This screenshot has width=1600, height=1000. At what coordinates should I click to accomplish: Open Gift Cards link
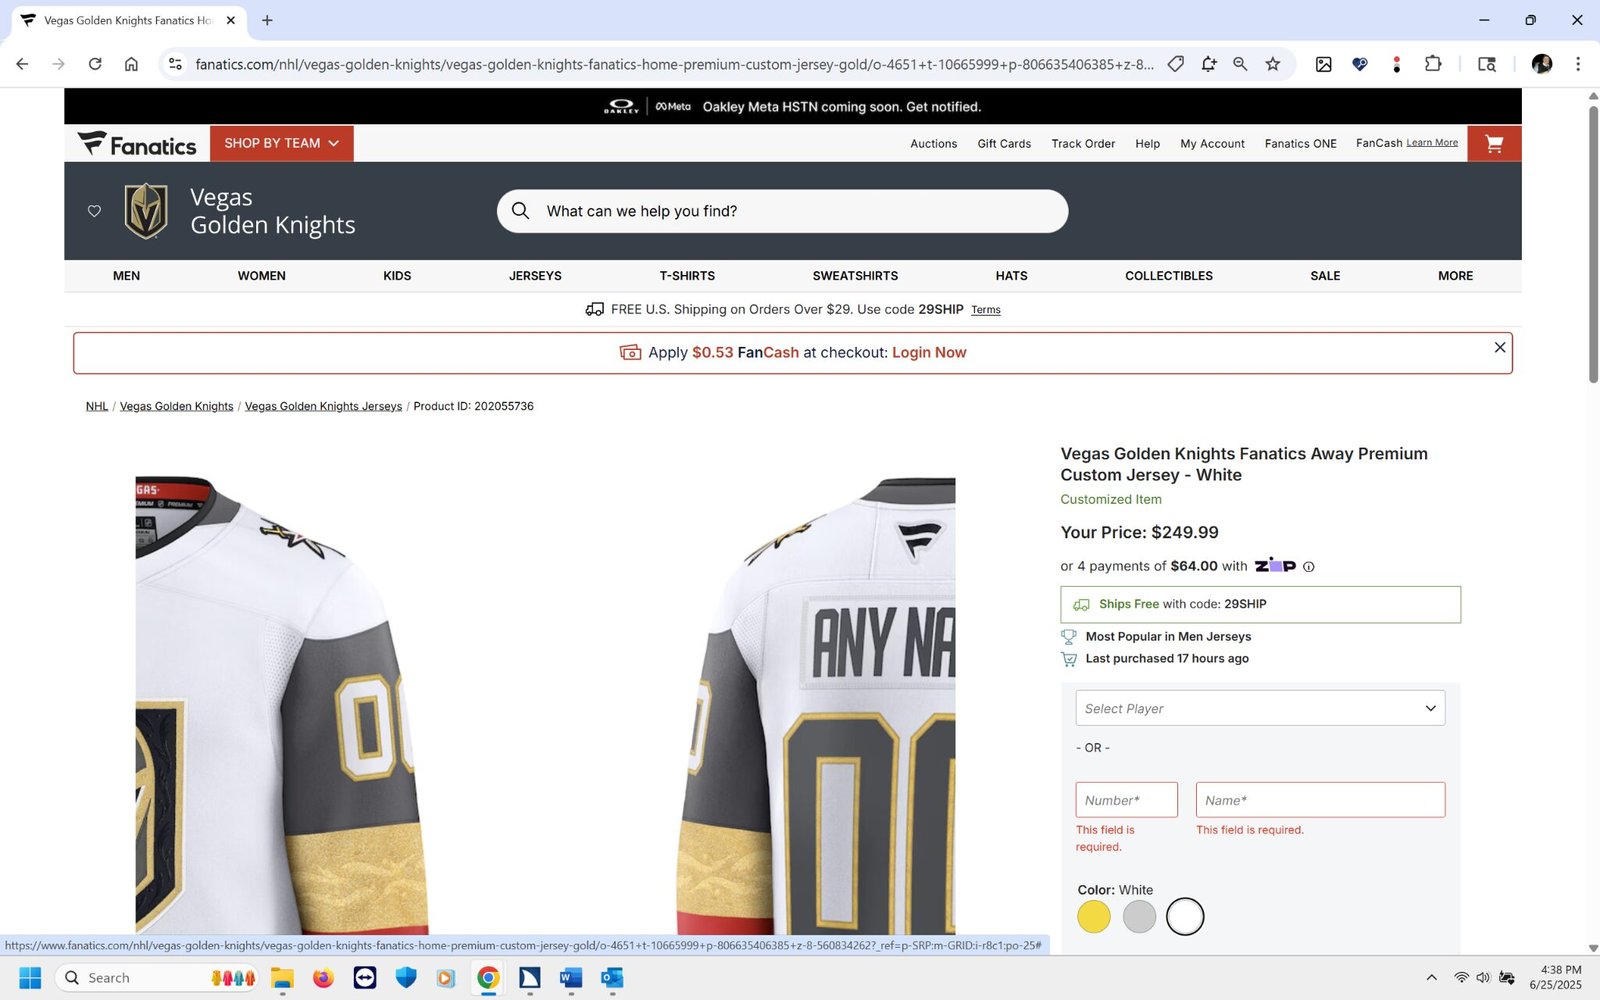tap(1004, 144)
